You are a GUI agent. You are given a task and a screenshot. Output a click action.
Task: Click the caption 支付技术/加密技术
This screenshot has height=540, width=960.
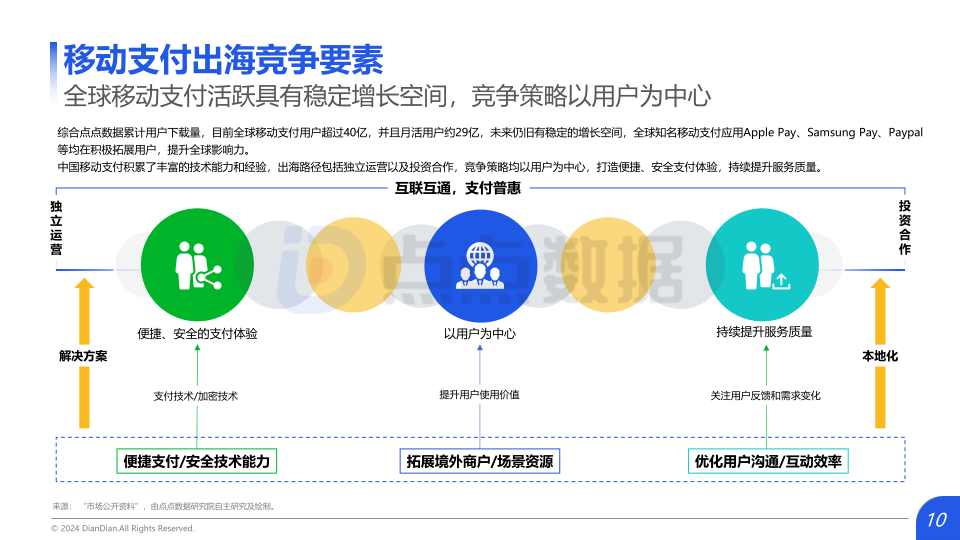pos(195,396)
